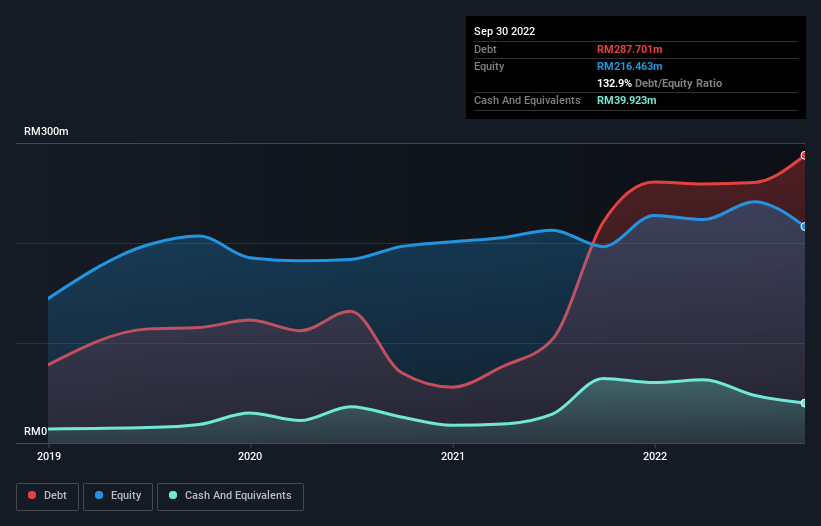Click the RM39.923m cash value
The image size is (821, 526).
point(626,100)
